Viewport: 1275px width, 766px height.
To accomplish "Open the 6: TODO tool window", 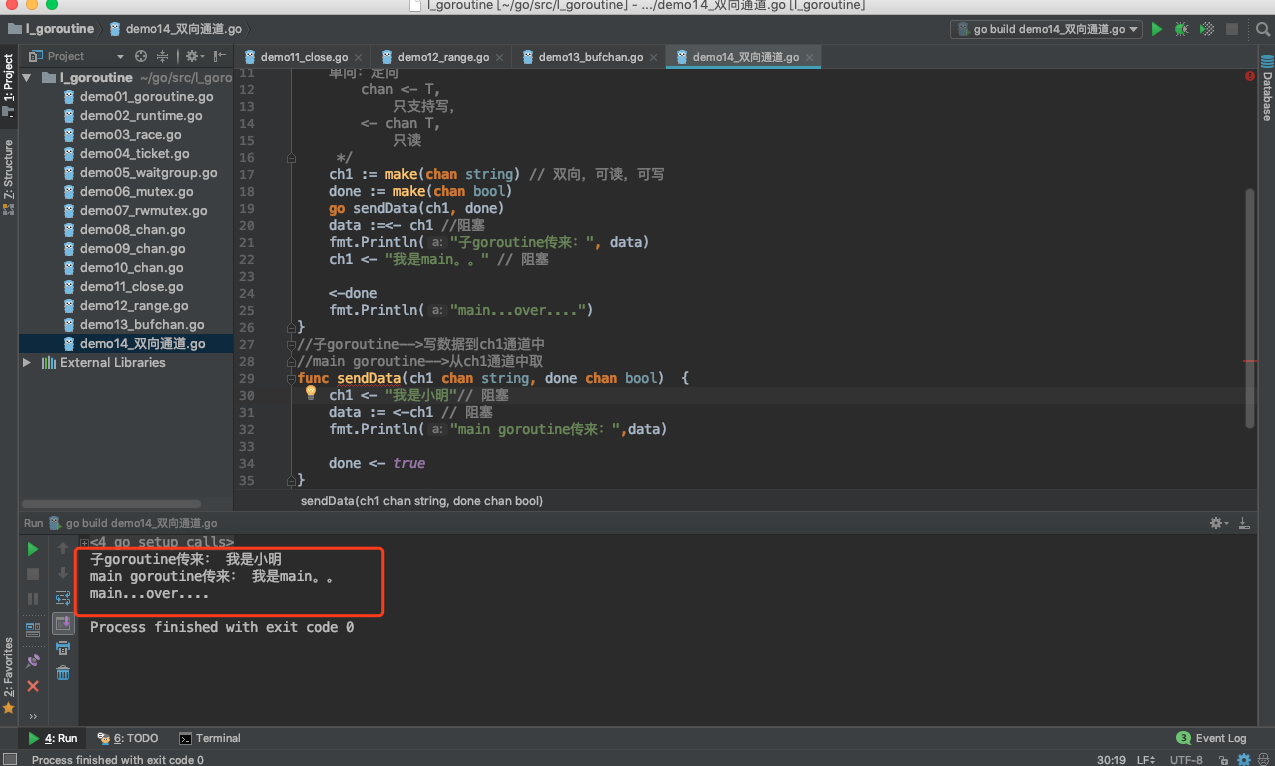I will [127, 738].
